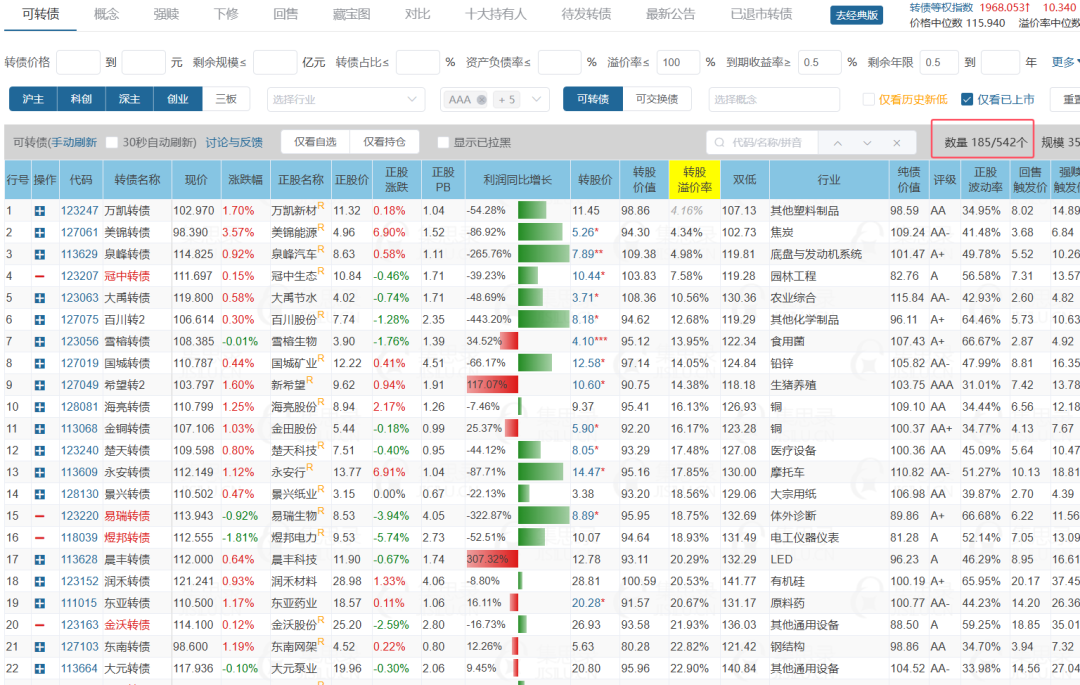Remove 易瑞转债 via red minus icon

tap(40, 516)
